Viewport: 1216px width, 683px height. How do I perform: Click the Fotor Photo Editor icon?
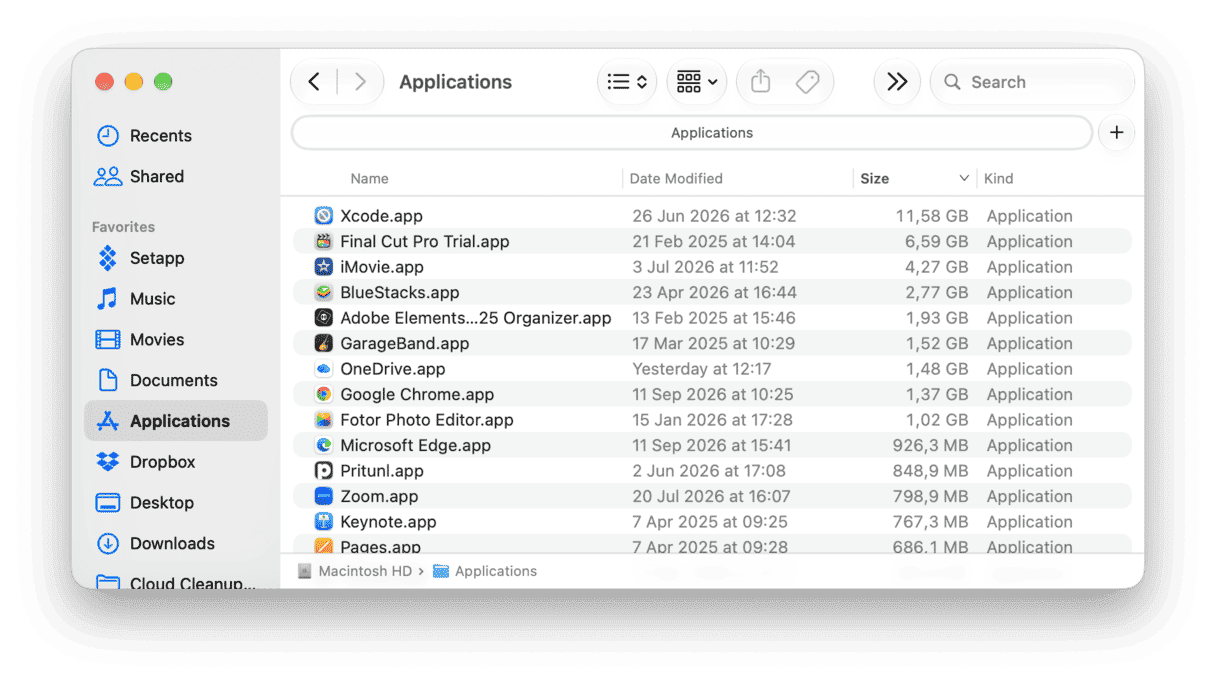323,420
